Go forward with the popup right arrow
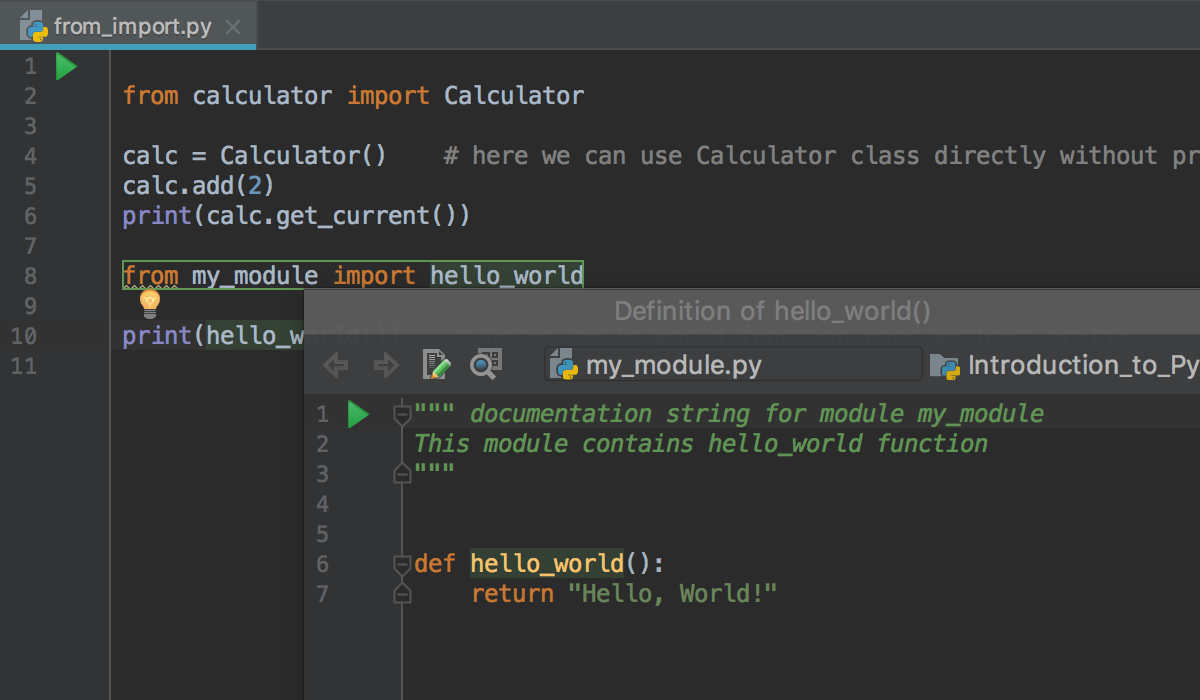The width and height of the screenshot is (1200, 700). coord(385,366)
